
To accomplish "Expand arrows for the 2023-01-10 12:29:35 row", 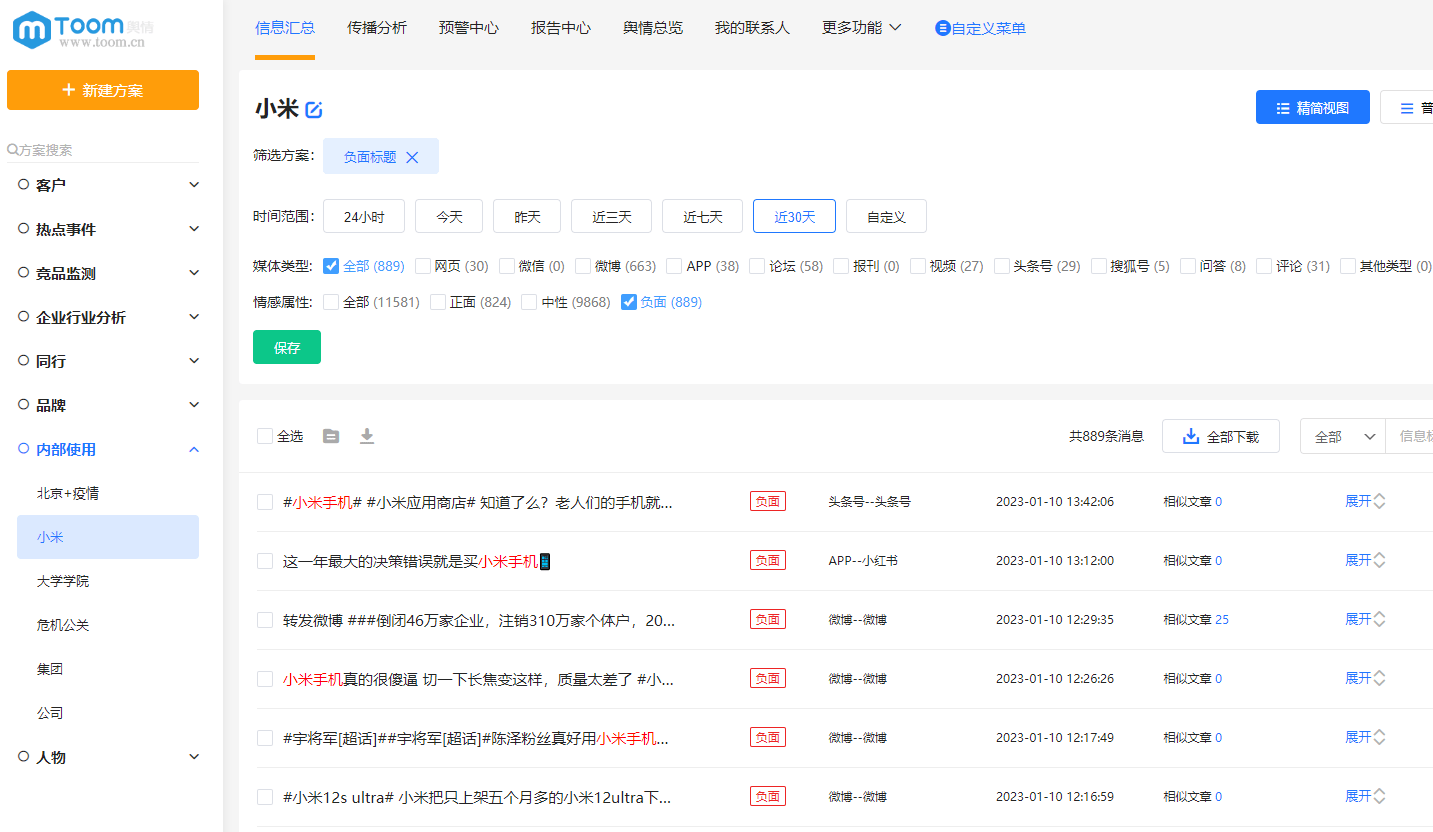I will tap(1379, 620).
